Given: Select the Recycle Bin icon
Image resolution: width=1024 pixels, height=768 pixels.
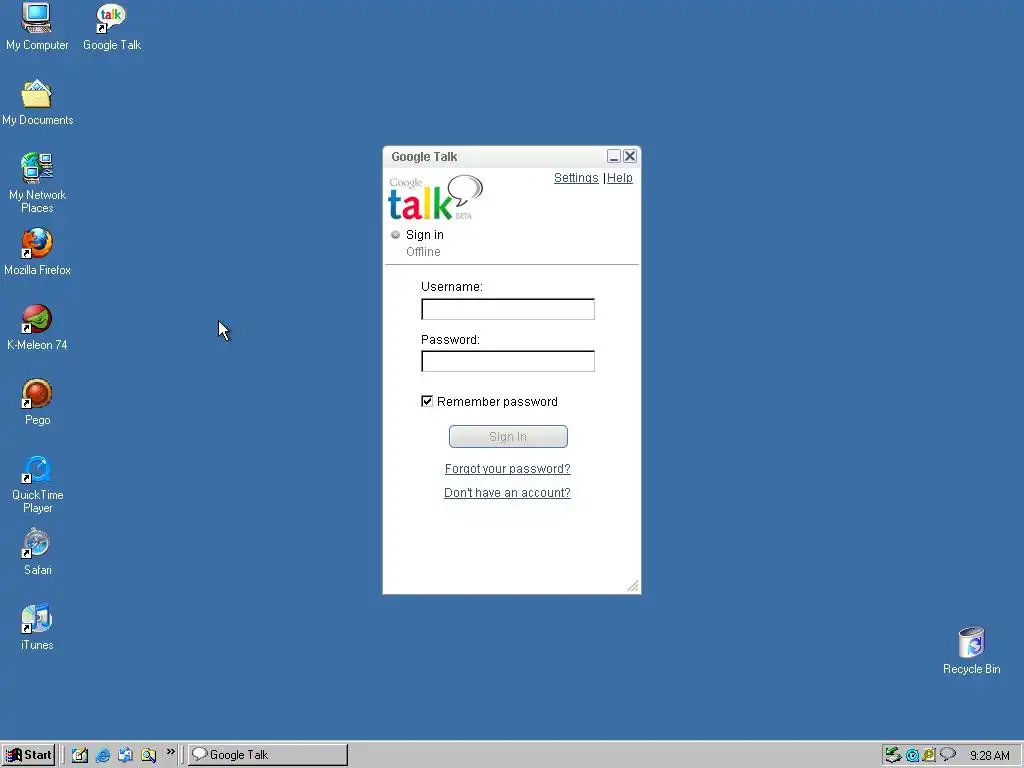Looking at the screenshot, I should pyautogui.click(x=971, y=650).
